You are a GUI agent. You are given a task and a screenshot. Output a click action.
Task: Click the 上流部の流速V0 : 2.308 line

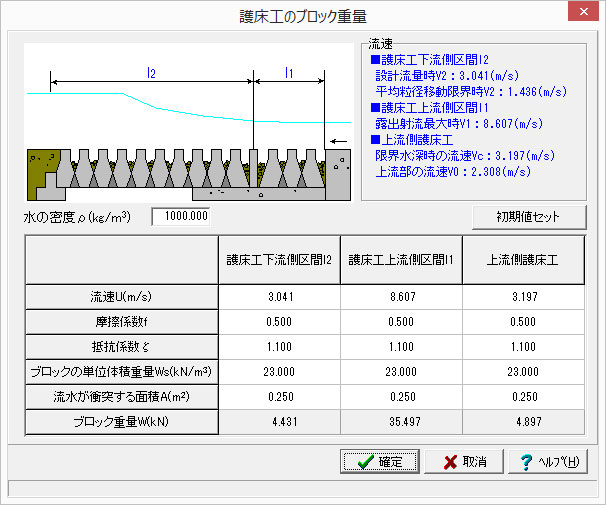tap(453, 172)
